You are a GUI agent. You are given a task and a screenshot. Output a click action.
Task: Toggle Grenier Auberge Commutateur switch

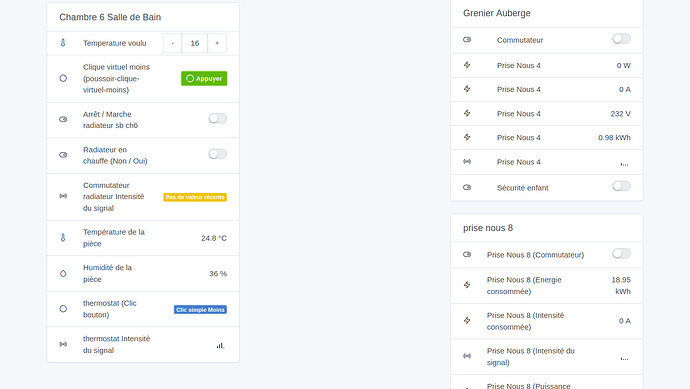pyautogui.click(x=621, y=39)
